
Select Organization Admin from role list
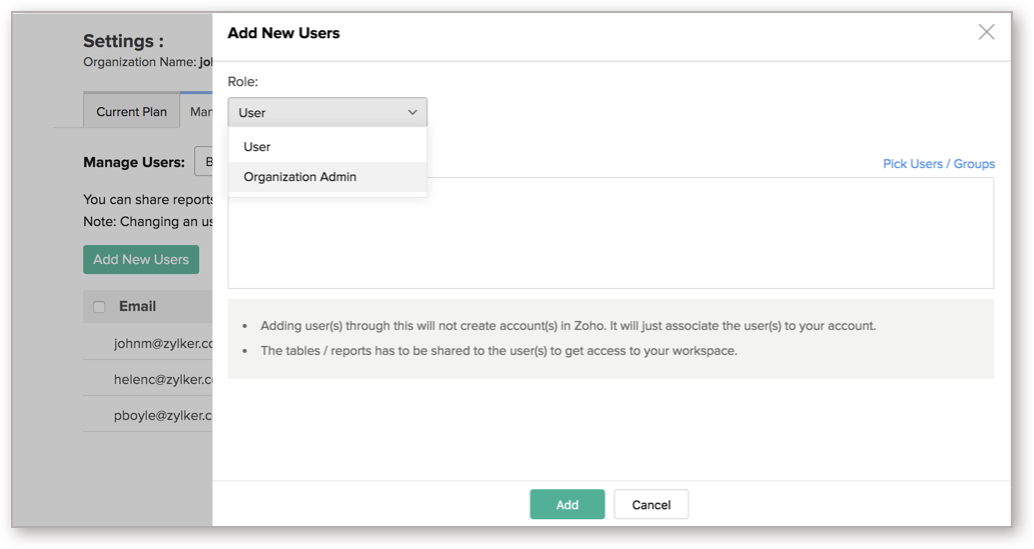point(300,177)
